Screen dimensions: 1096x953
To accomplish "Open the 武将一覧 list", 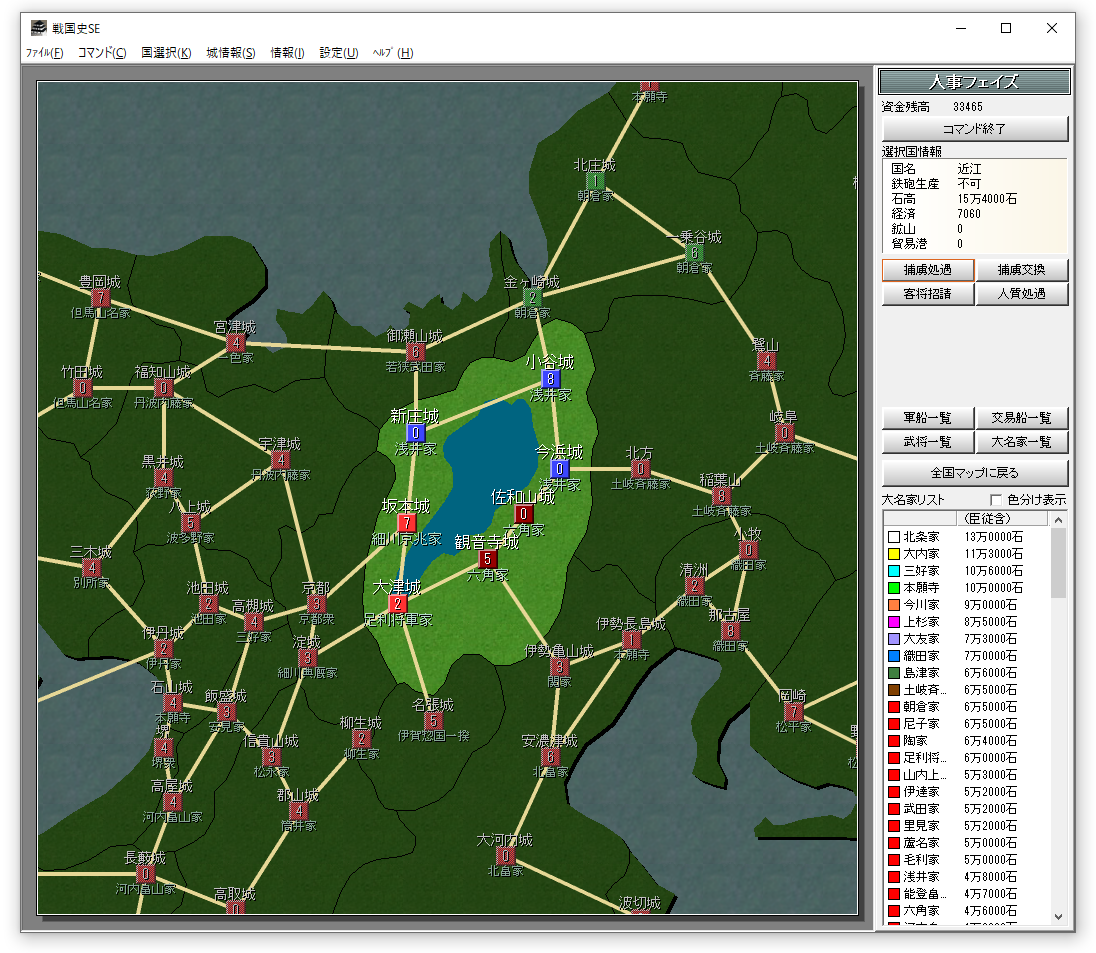I will (928, 442).
